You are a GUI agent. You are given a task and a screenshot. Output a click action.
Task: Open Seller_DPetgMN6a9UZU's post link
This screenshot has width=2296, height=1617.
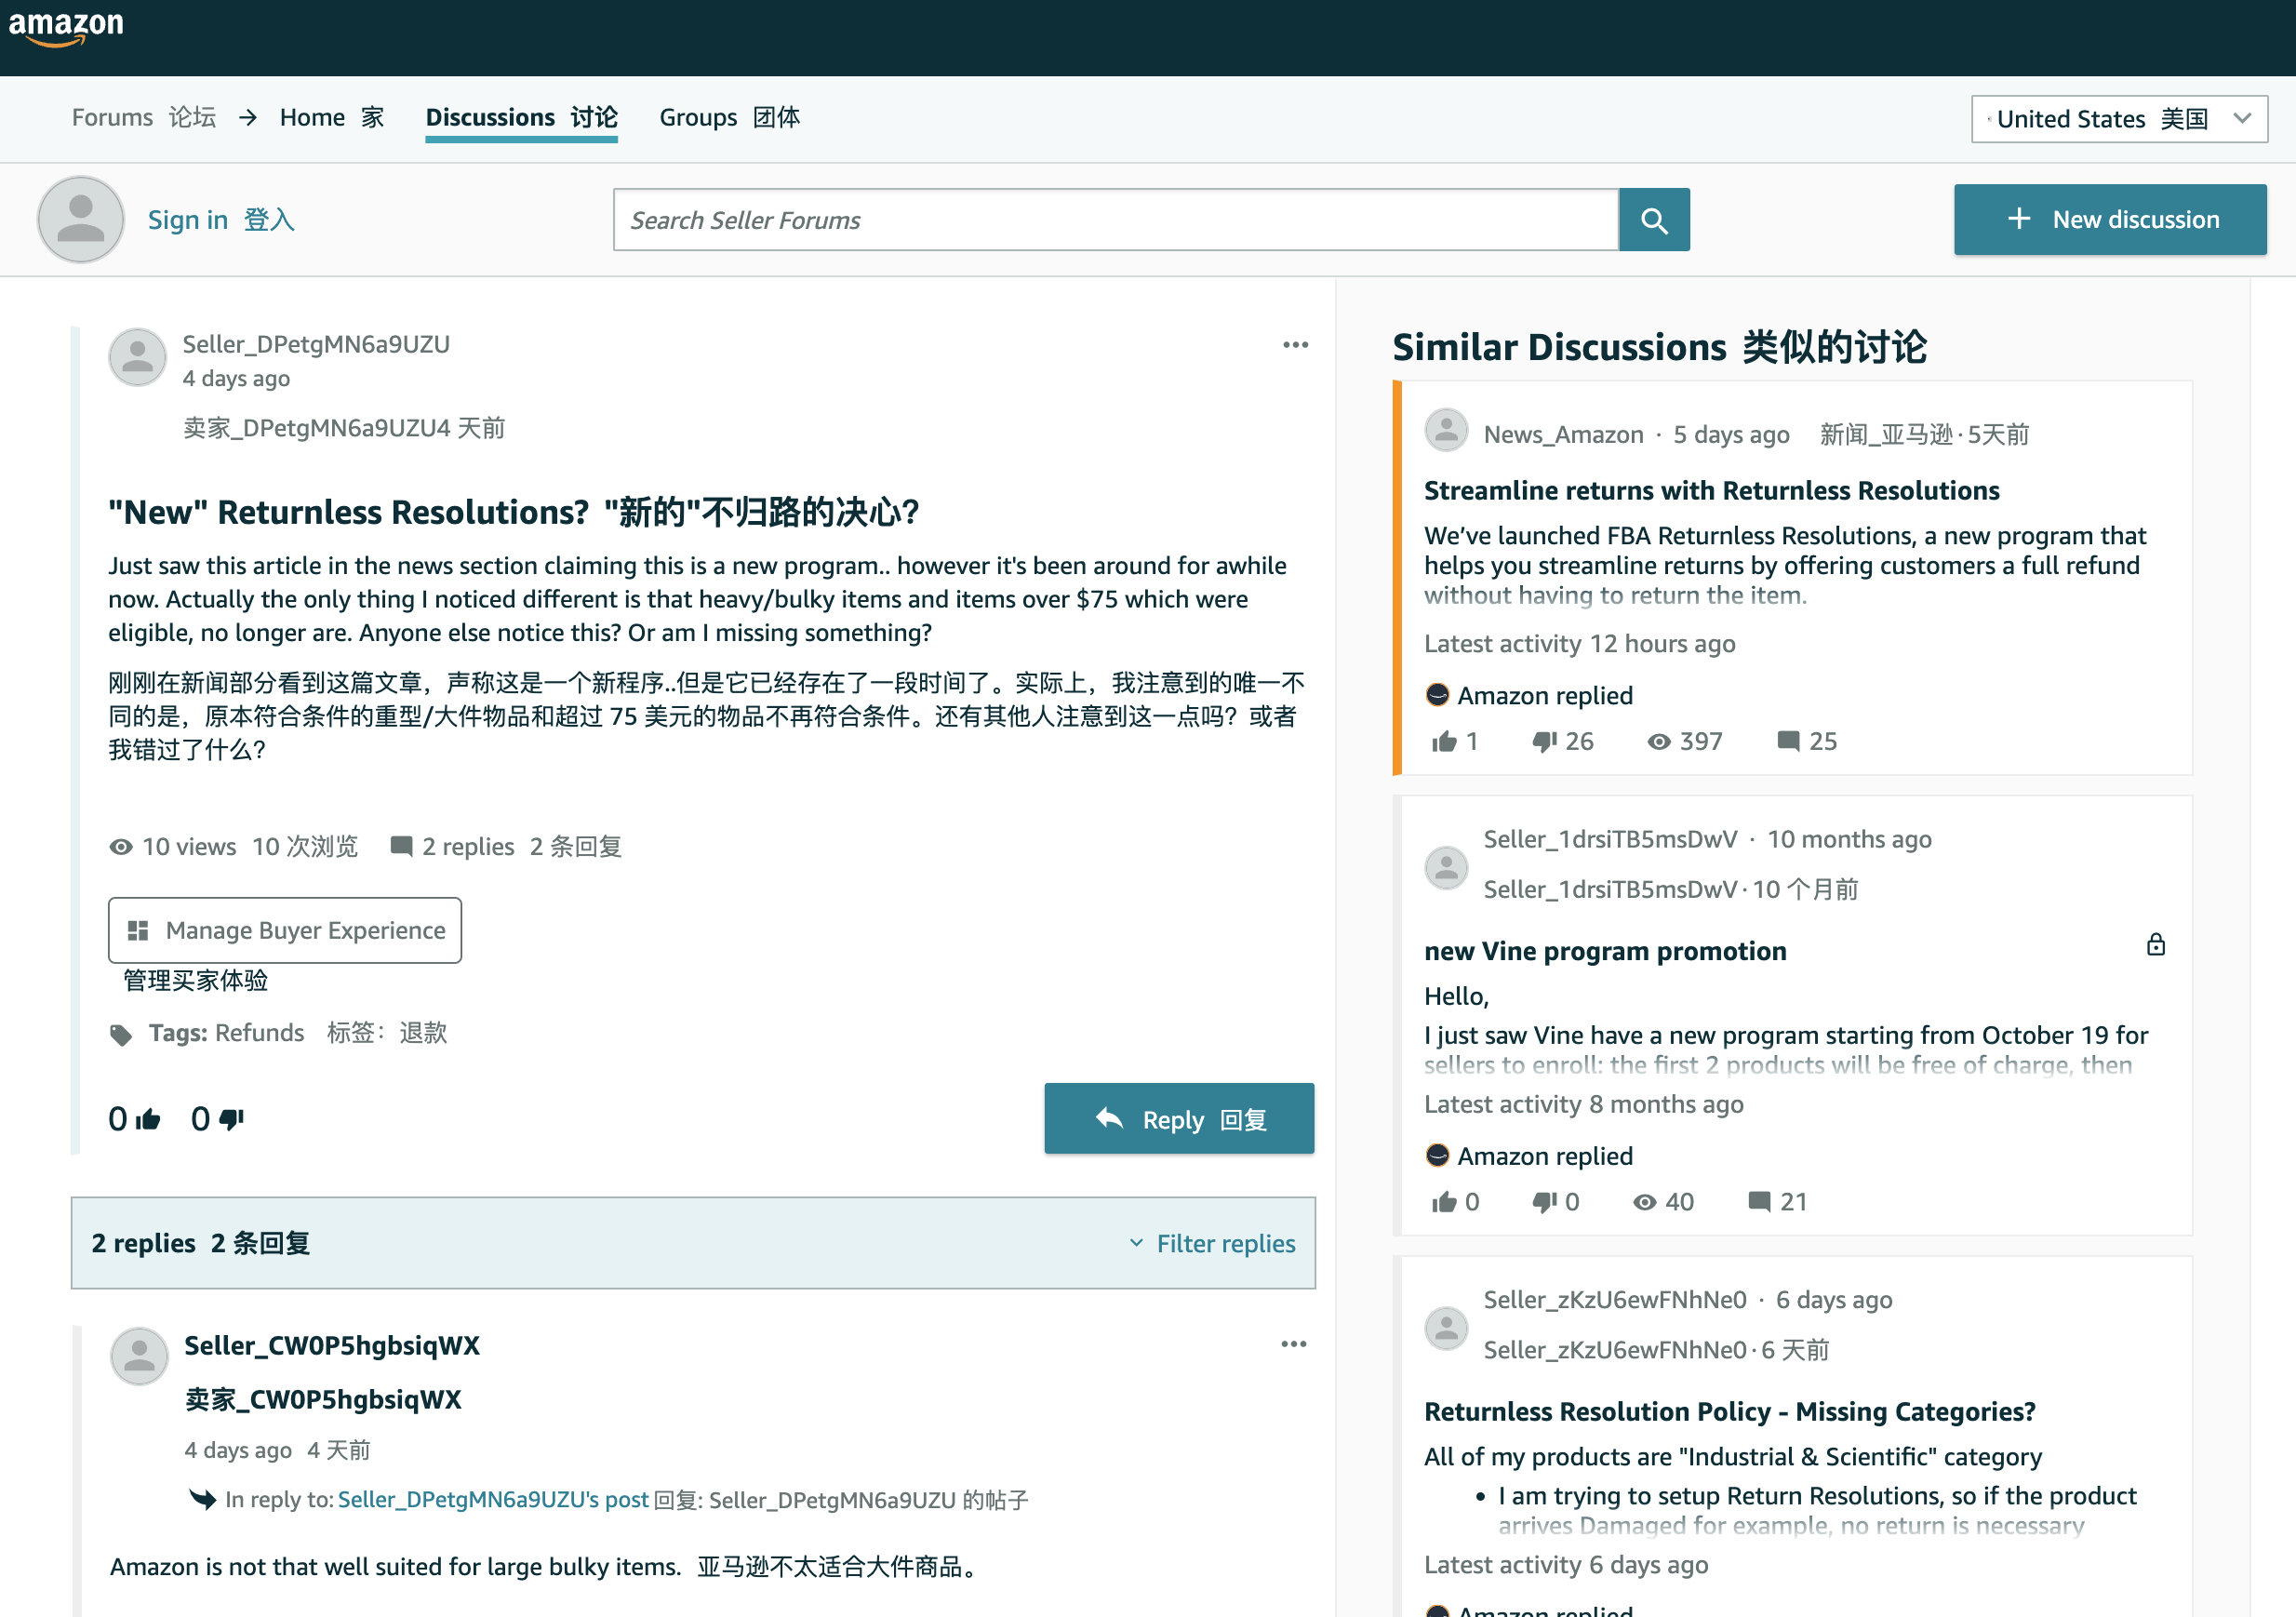[x=493, y=1500]
